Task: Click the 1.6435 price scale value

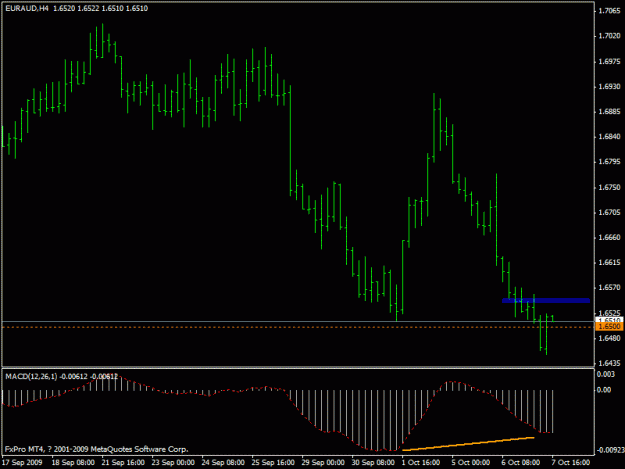Action: 609,363
